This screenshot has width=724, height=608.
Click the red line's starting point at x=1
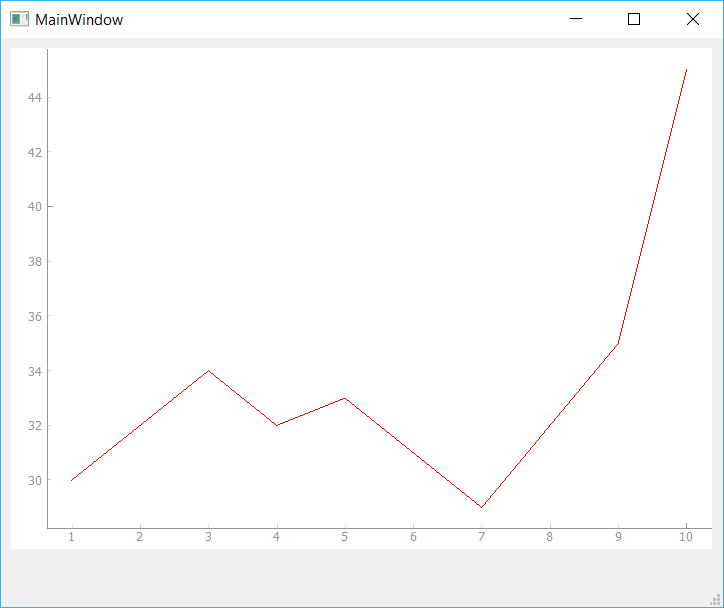coord(72,481)
